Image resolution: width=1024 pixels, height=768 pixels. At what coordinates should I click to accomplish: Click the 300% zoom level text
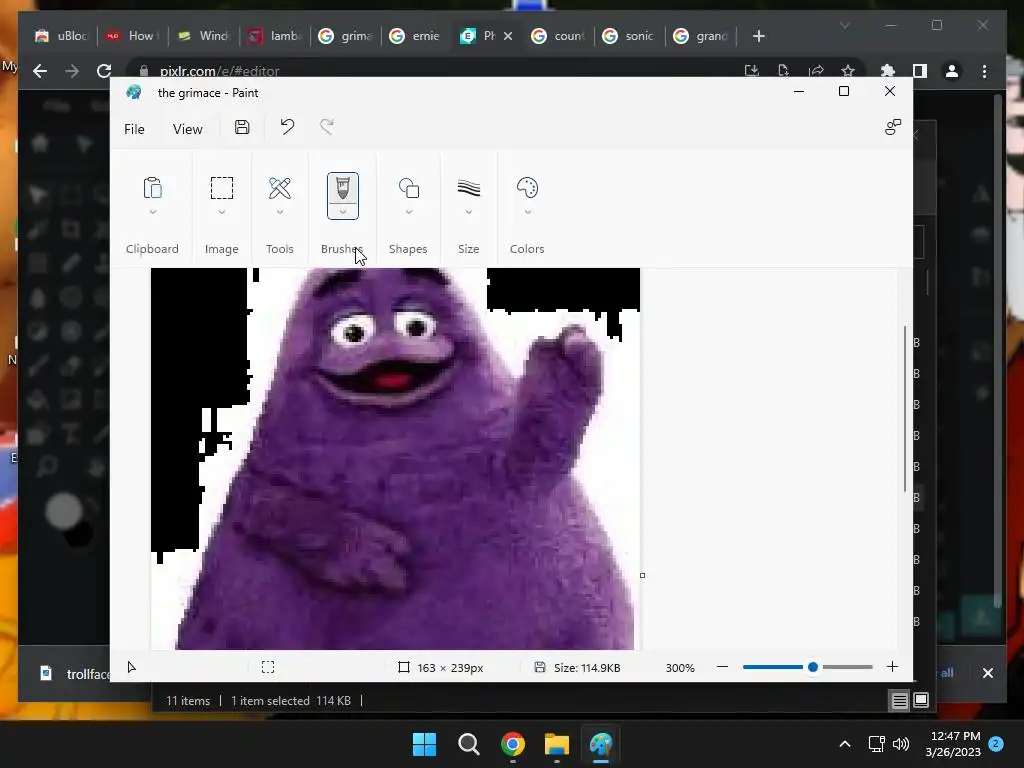coord(680,667)
